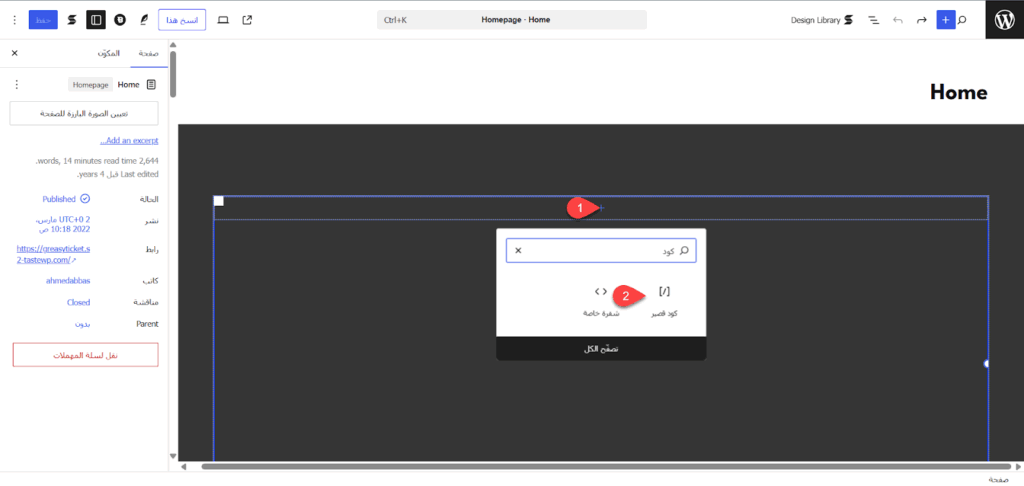Click Browse all (تصفّح الكل) button
This screenshot has height=486, width=1024.
point(601,348)
